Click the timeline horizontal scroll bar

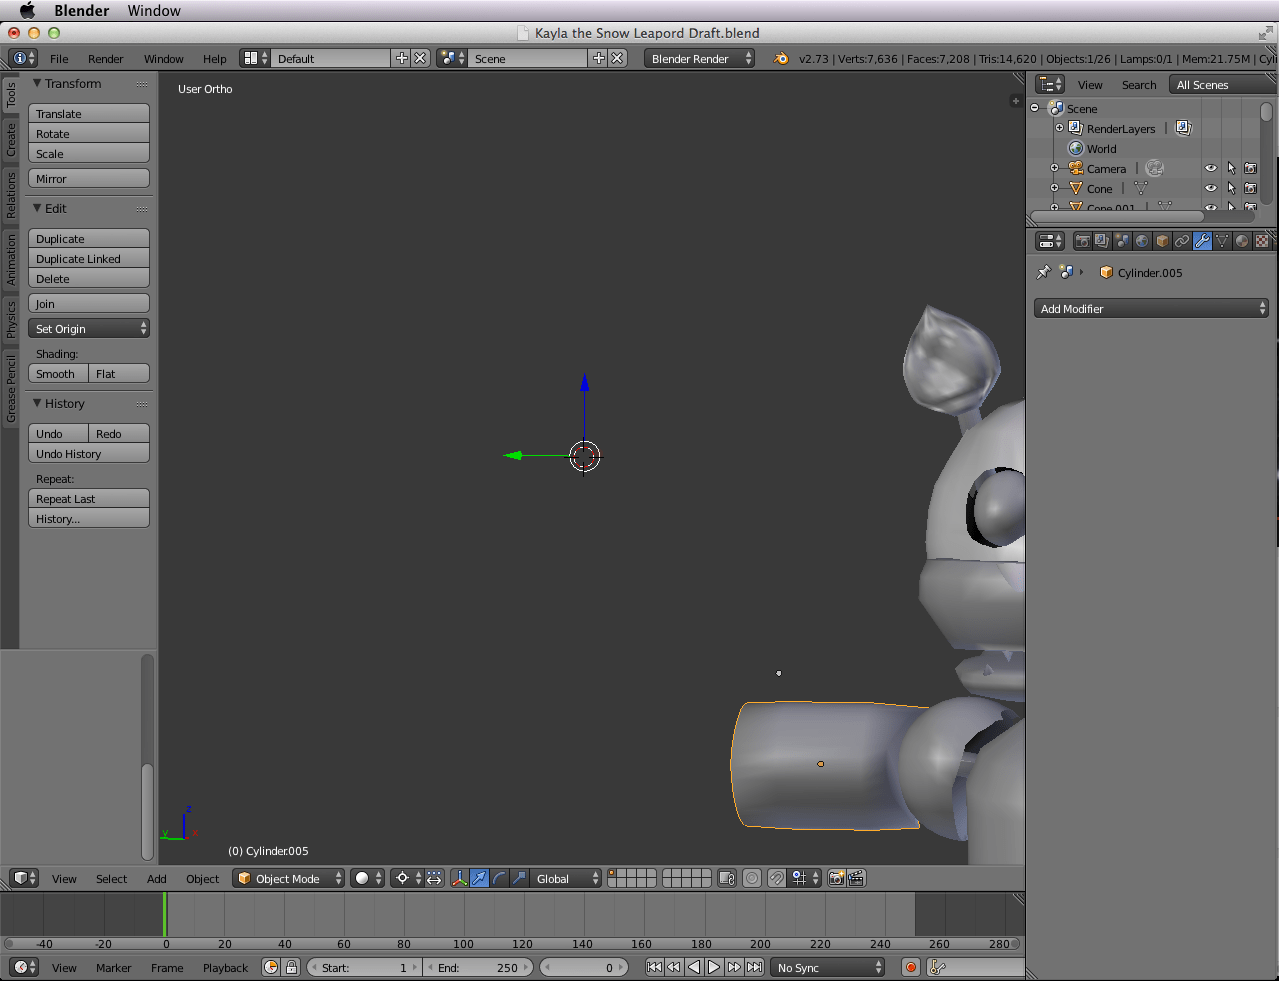[512, 943]
